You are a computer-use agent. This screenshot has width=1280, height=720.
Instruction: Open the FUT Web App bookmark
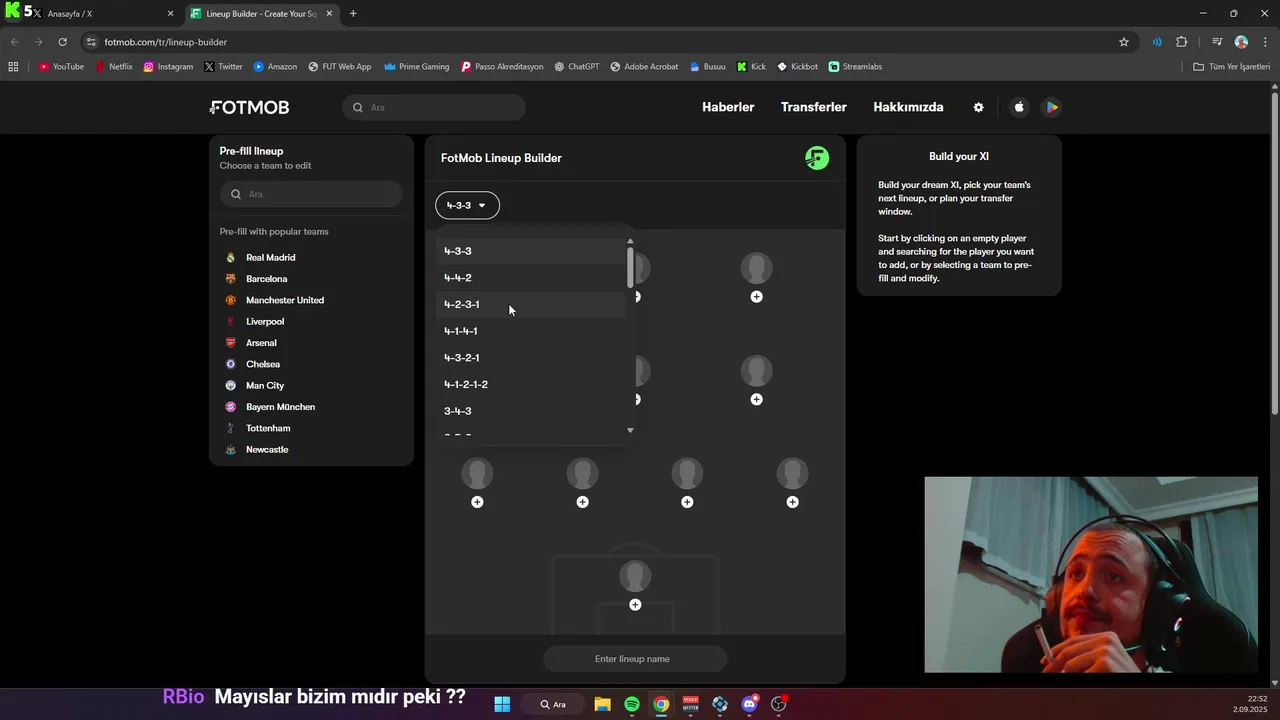340,67
